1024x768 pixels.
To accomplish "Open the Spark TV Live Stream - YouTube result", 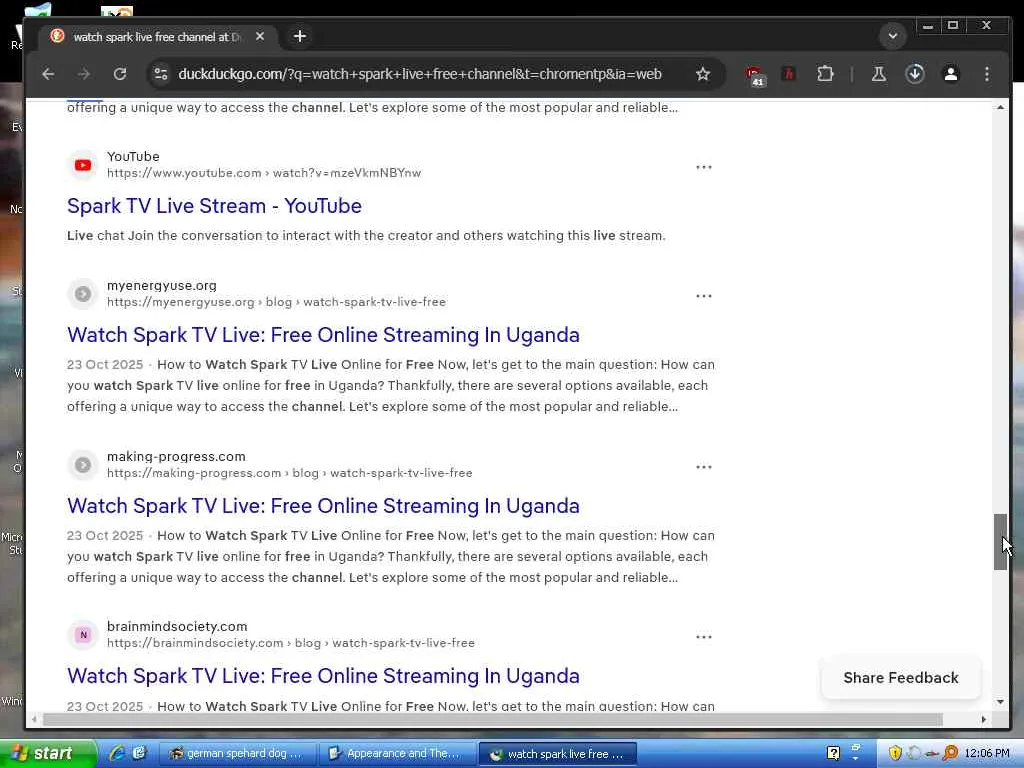I will (214, 206).
